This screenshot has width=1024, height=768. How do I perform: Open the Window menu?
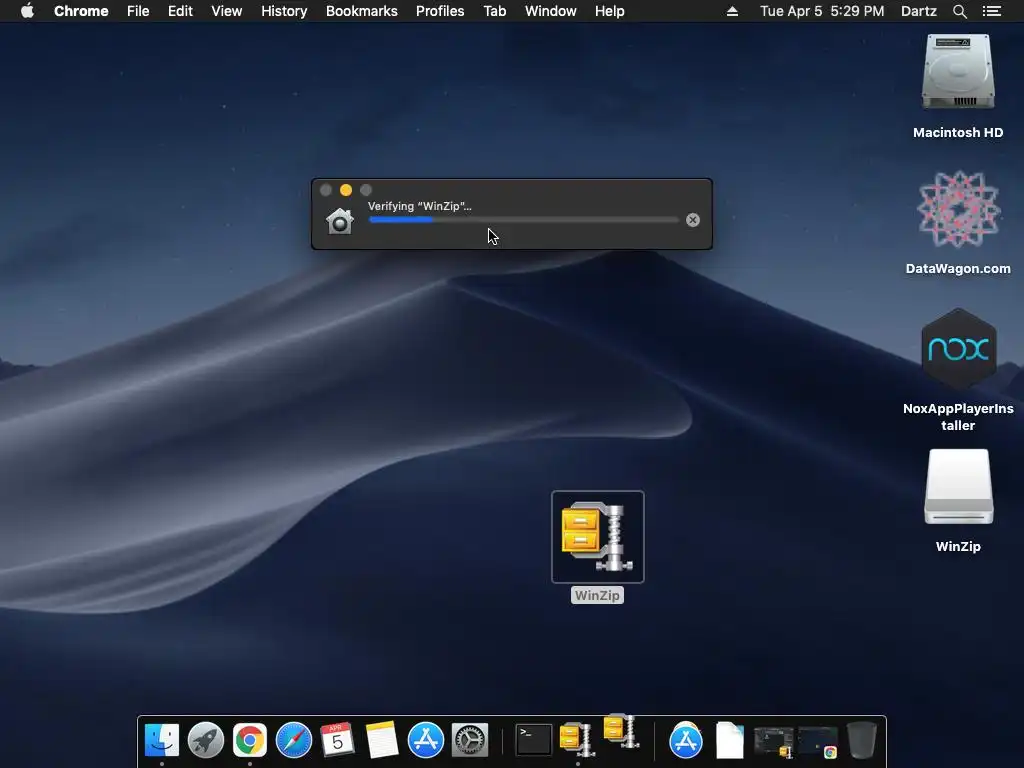[551, 11]
